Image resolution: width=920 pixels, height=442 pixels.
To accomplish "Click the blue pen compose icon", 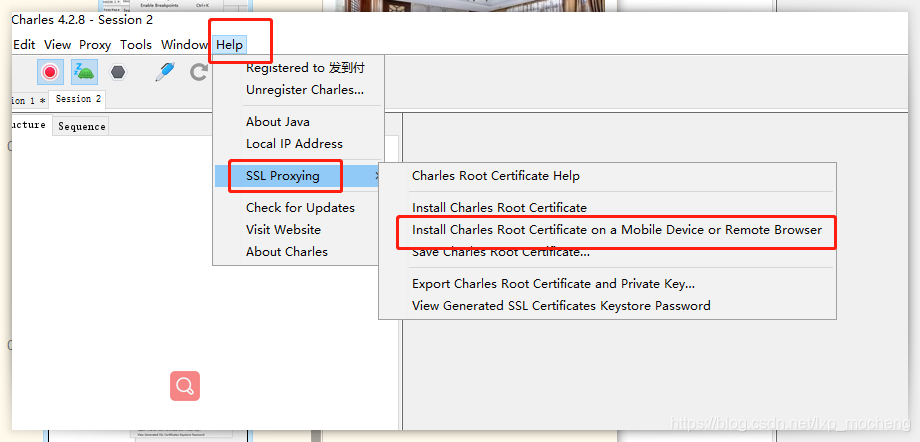I will point(165,72).
